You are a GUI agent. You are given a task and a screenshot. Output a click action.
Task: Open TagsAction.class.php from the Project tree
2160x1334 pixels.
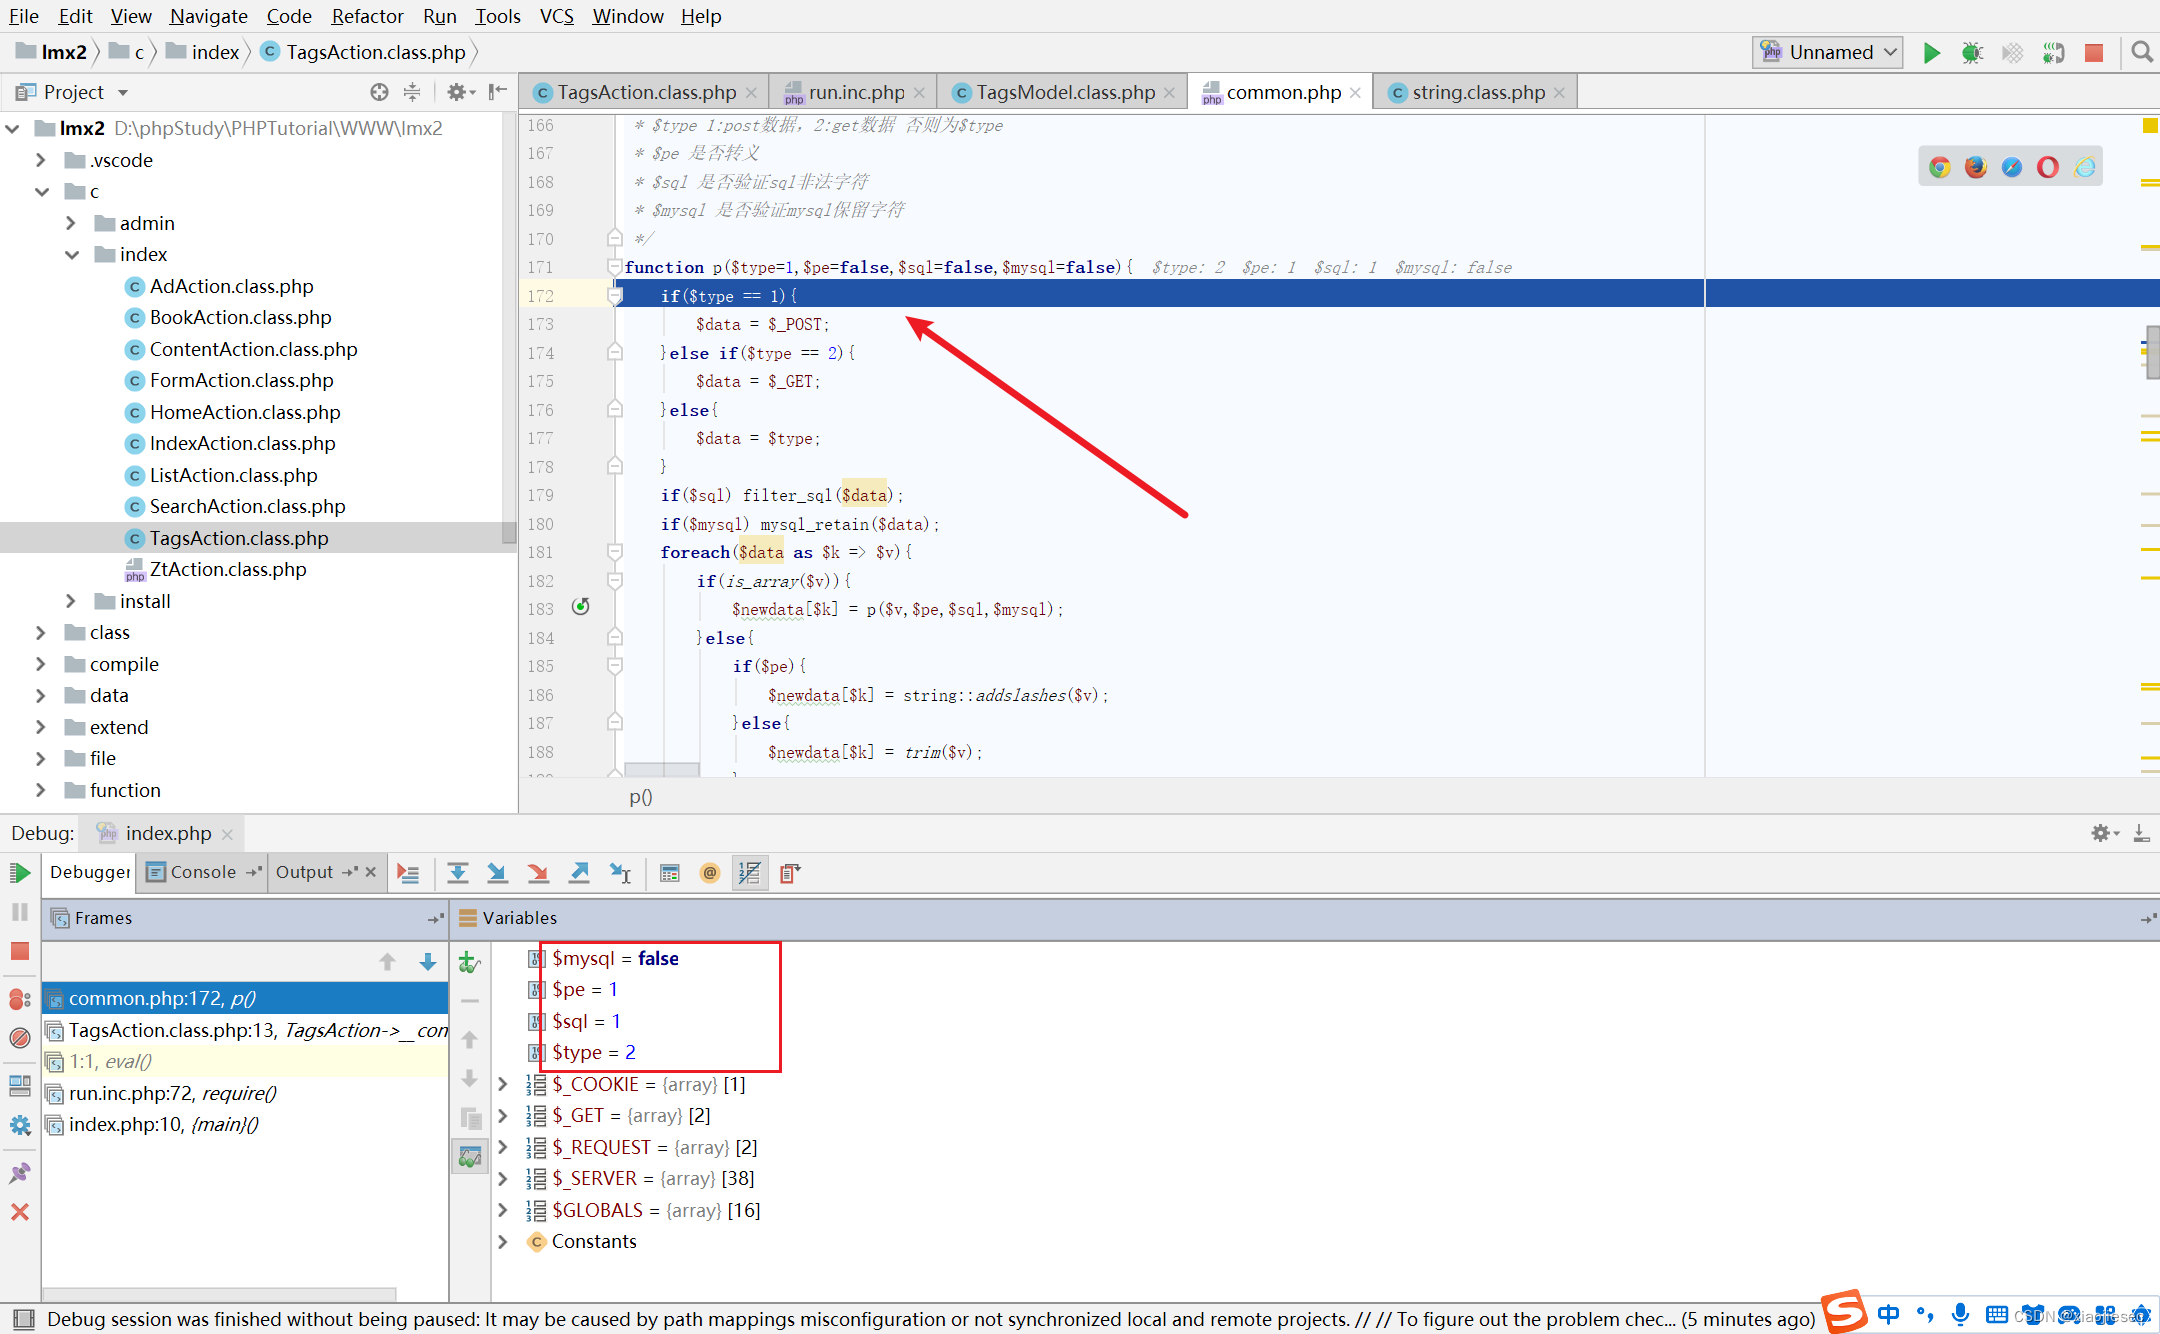(239, 537)
